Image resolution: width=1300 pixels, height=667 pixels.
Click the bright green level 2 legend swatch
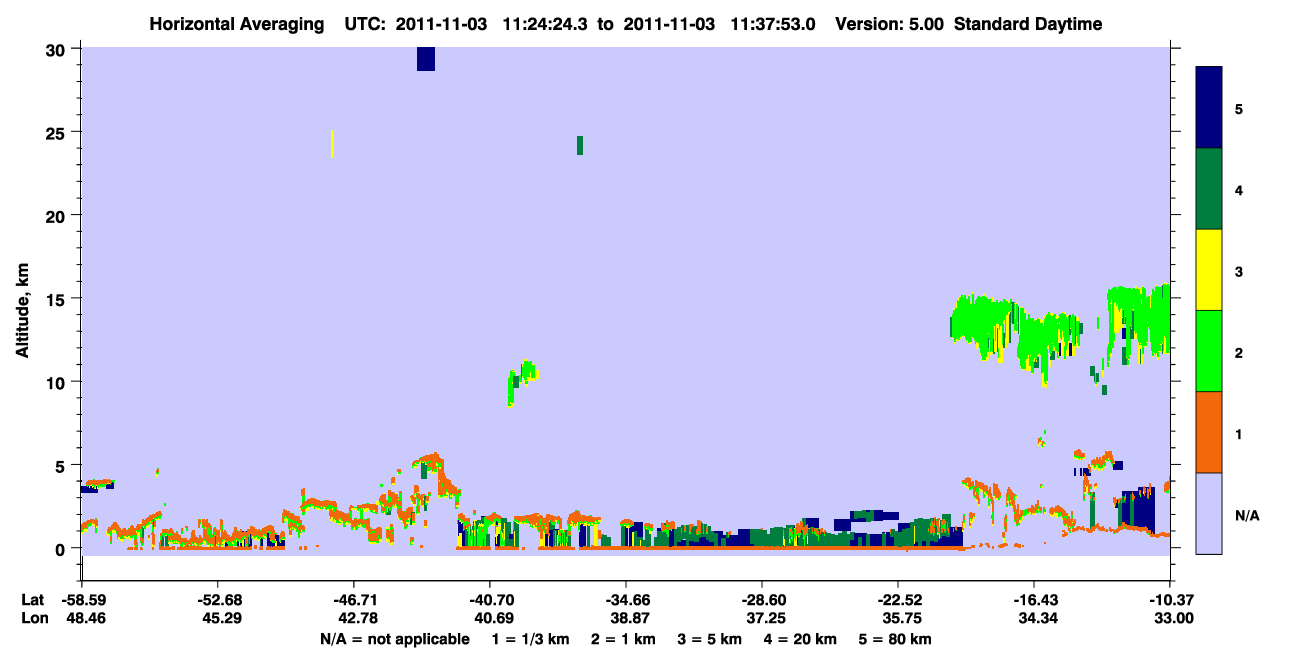pos(1209,351)
